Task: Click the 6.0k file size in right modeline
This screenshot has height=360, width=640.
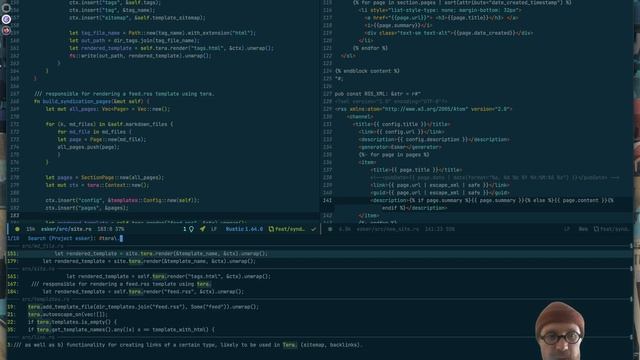Action: tap(344, 229)
